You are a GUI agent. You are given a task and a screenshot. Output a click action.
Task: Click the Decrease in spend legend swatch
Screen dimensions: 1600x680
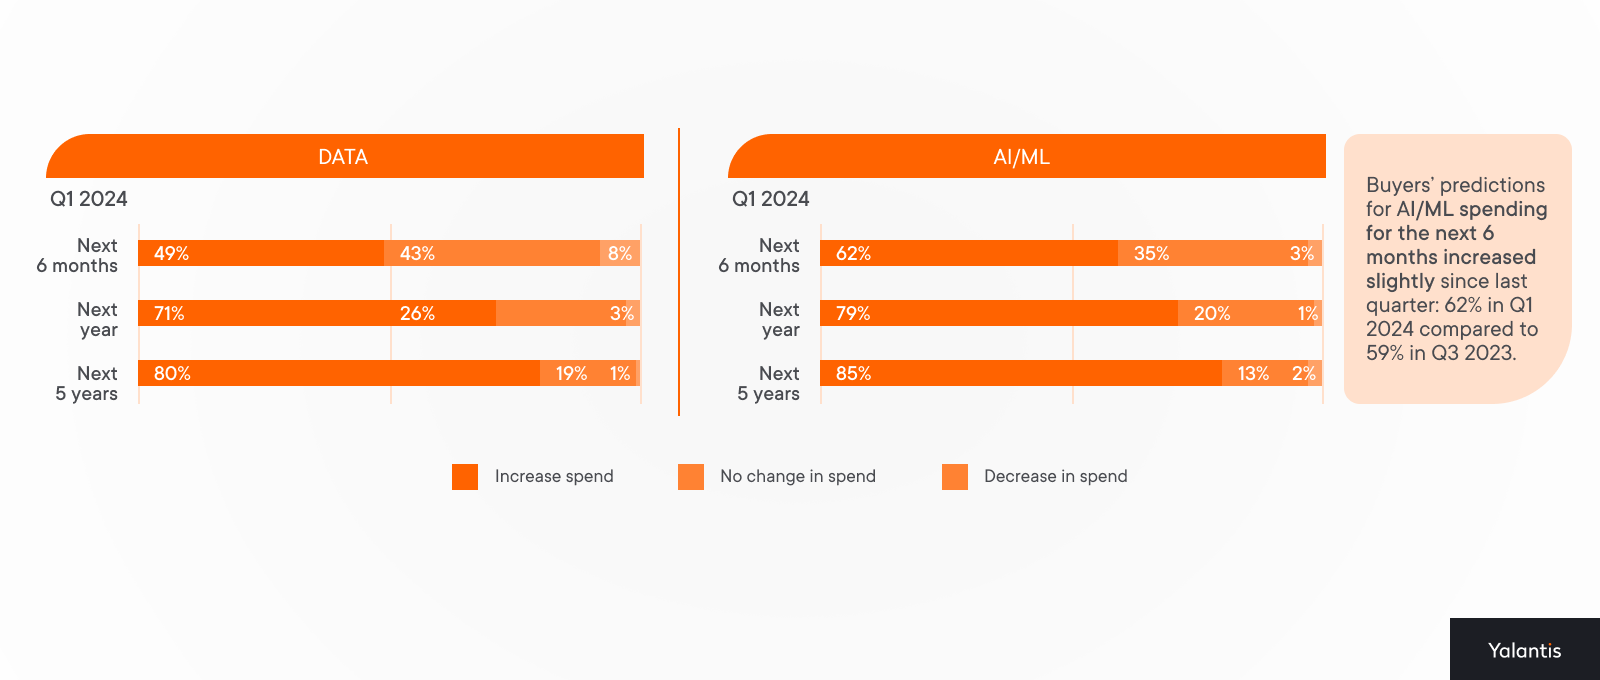tap(955, 477)
